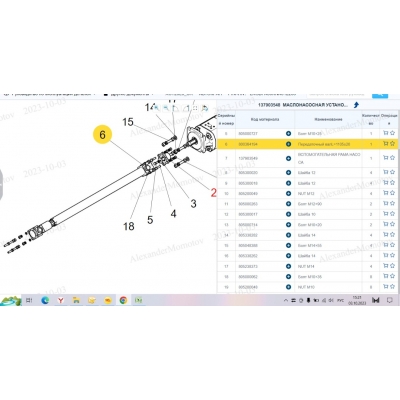
Task: Click the zoom-in magnifier above the diagram
Action: 156,108
